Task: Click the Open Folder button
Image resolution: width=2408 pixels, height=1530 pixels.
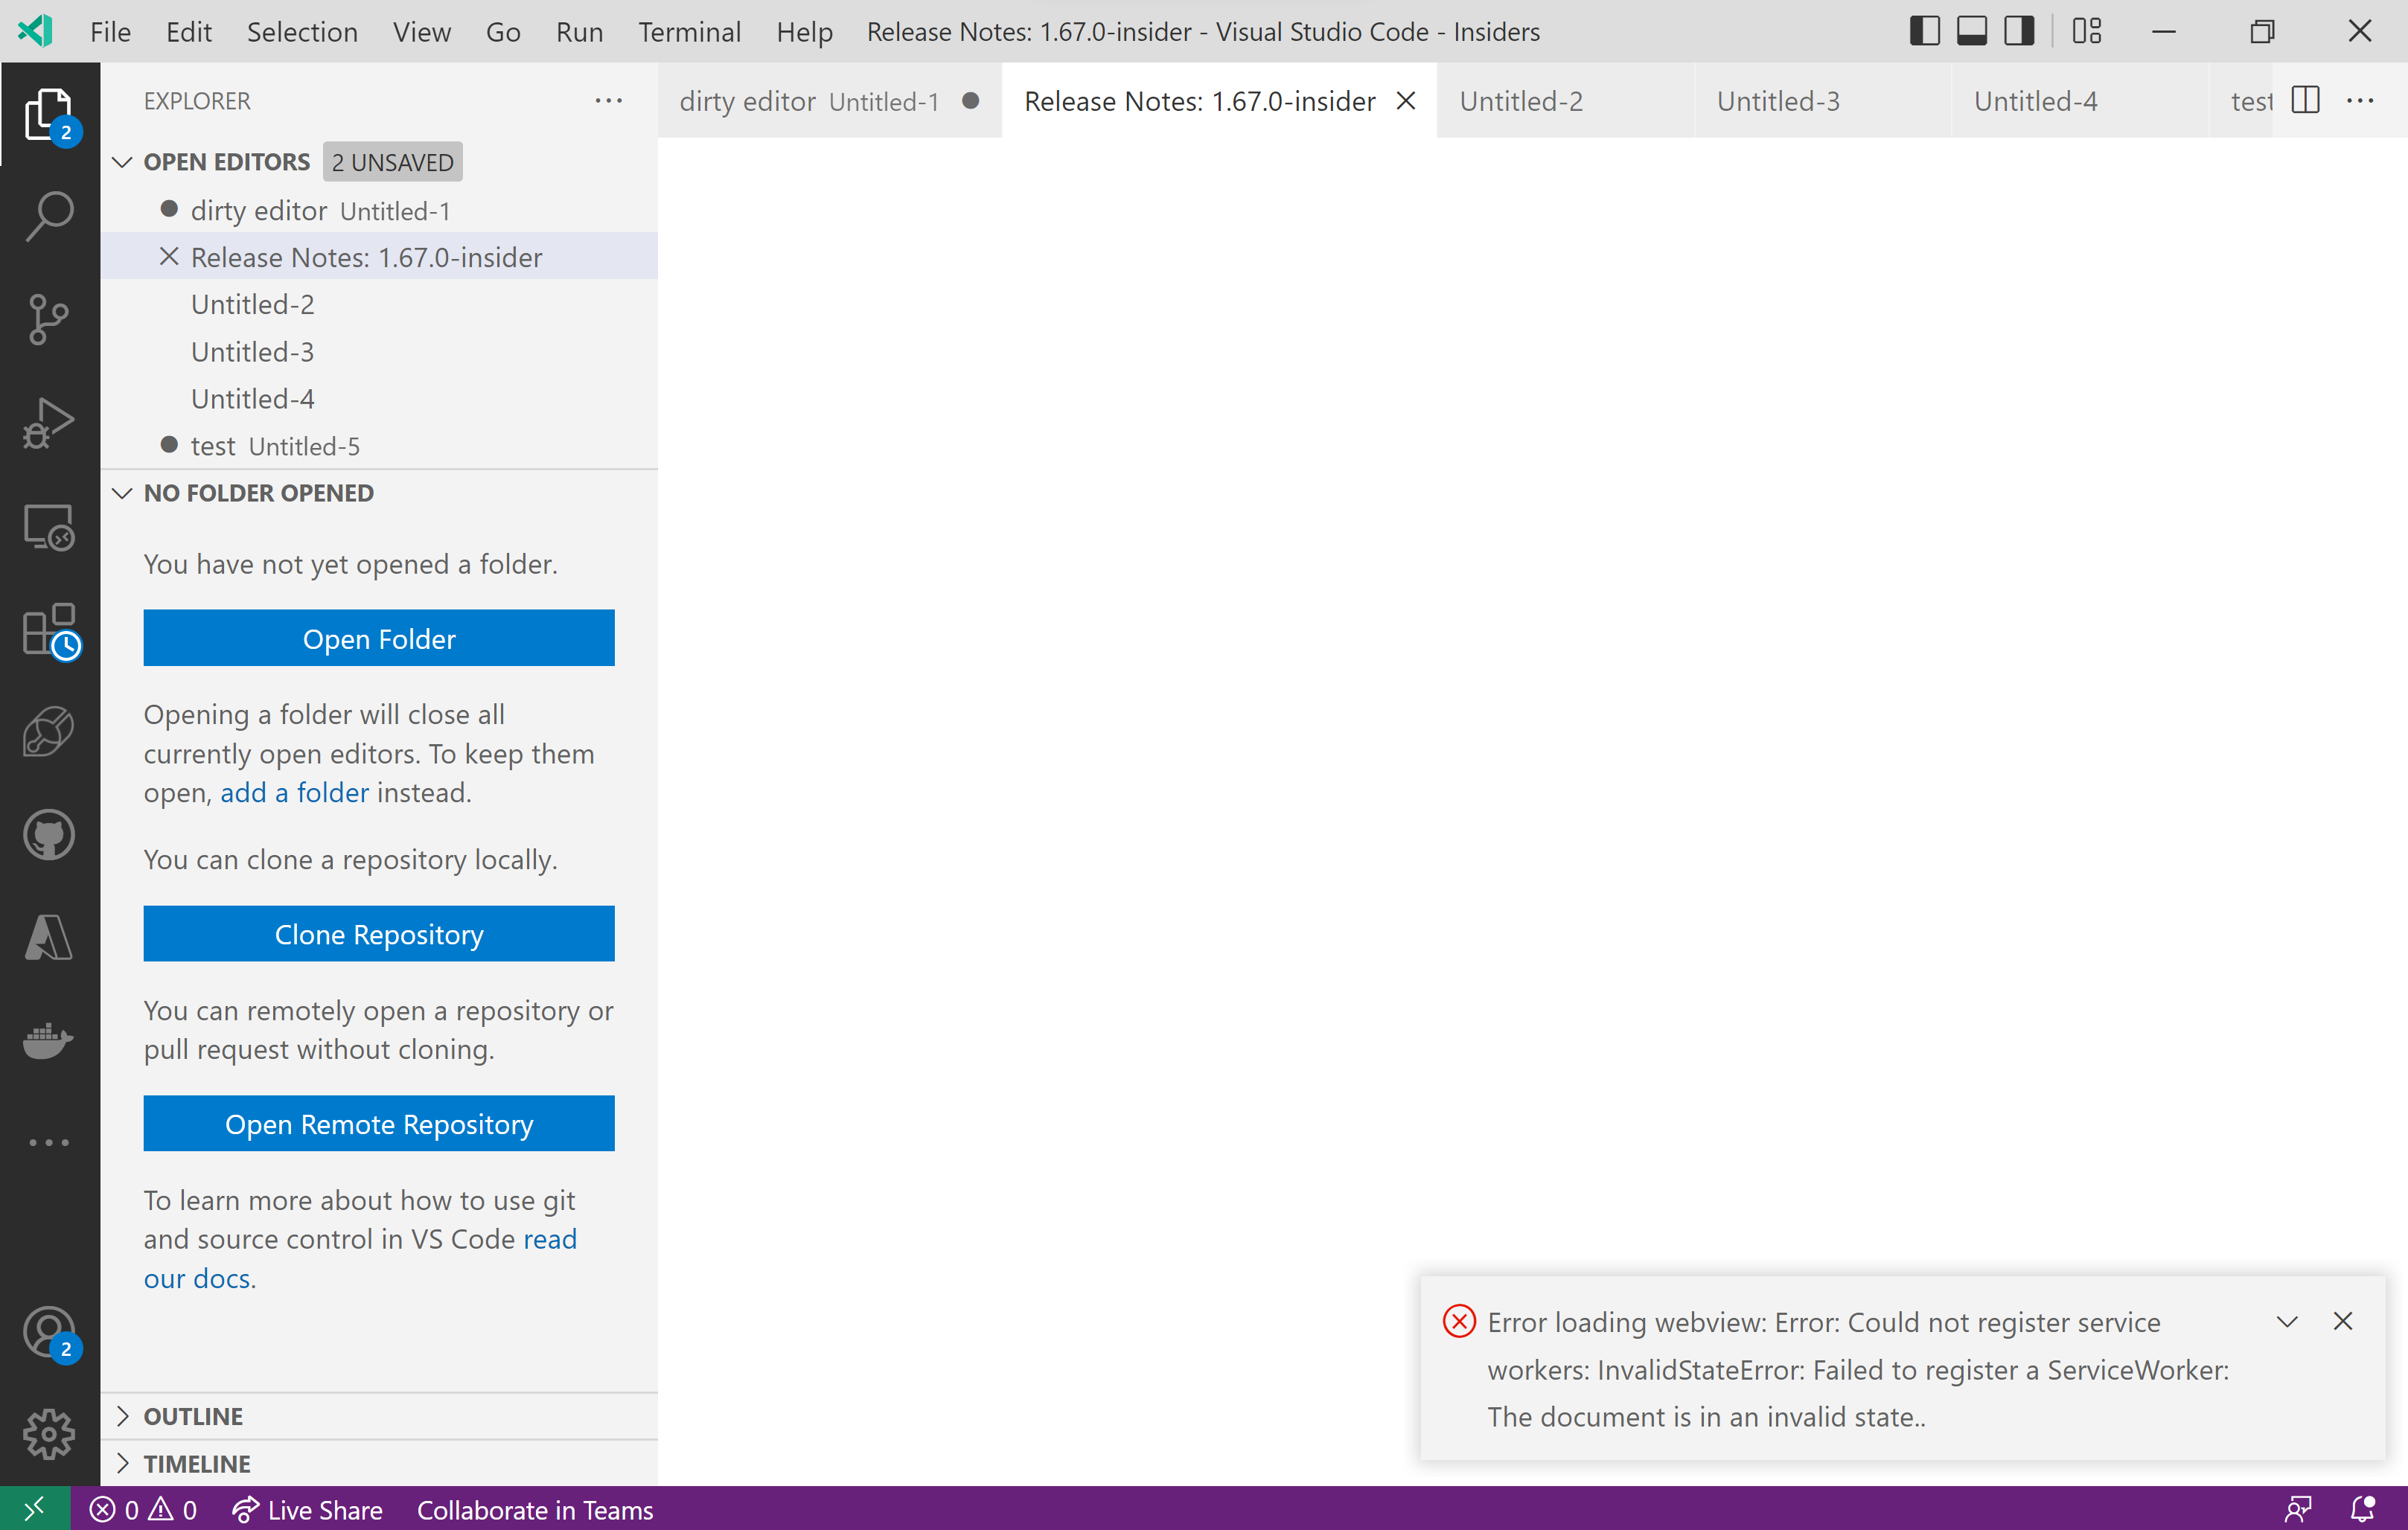Action: [x=379, y=638]
